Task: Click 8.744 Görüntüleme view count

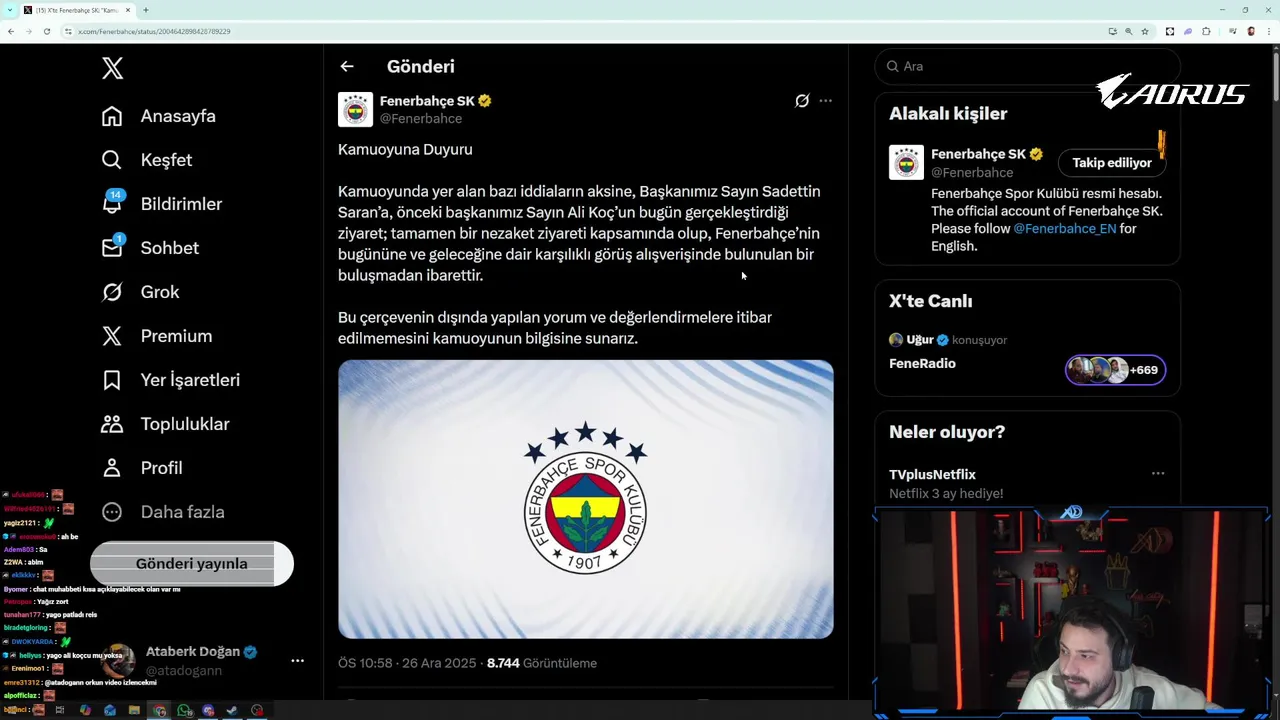Action: (x=542, y=663)
